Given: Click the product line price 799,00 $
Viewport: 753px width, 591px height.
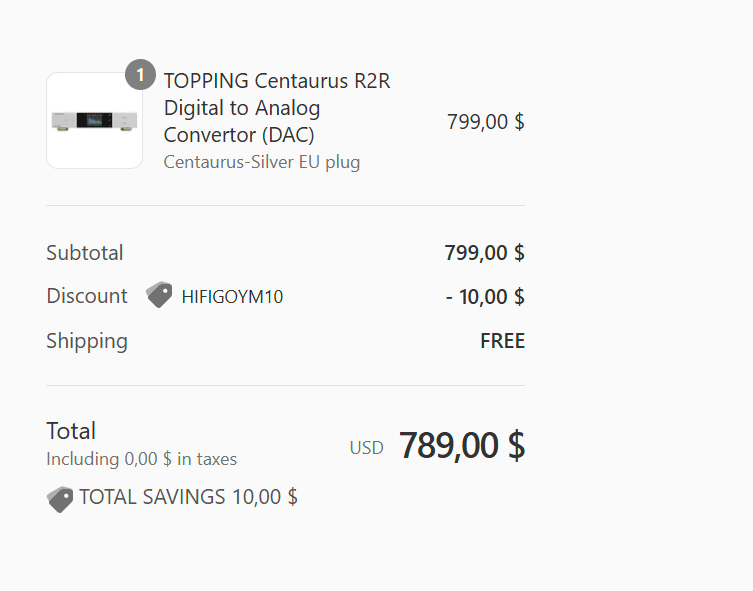Looking at the screenshot, I should click(485, 122).
